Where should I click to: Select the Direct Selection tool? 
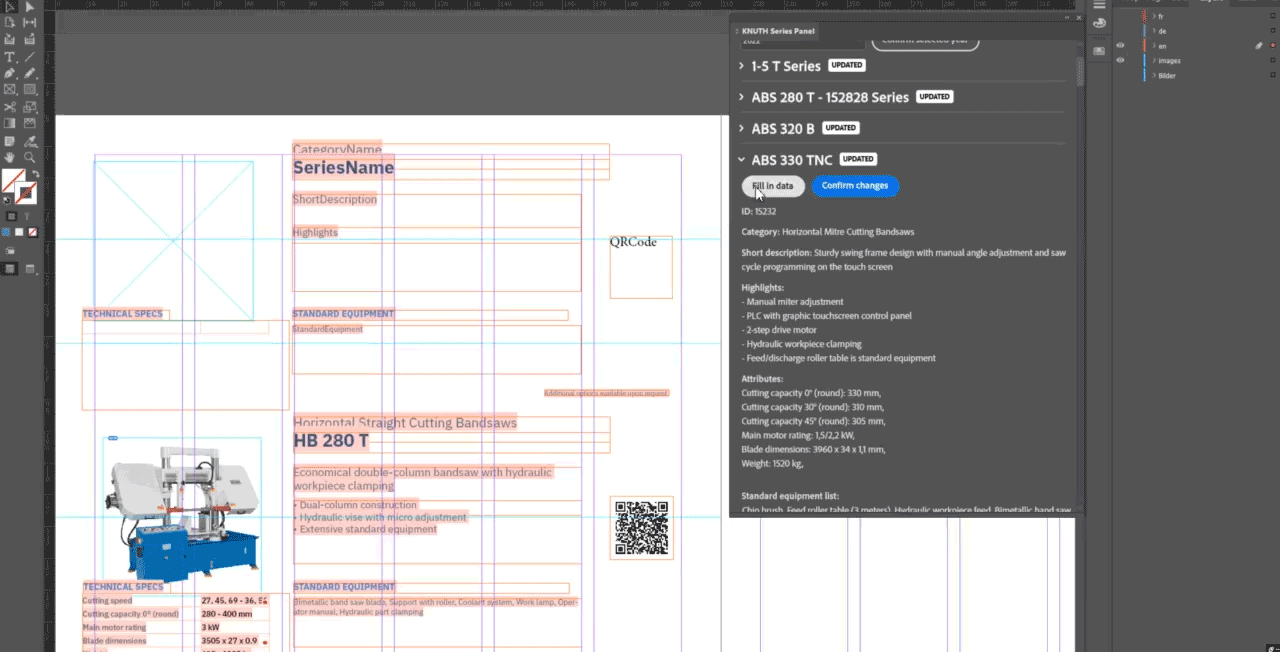[30, 7]
